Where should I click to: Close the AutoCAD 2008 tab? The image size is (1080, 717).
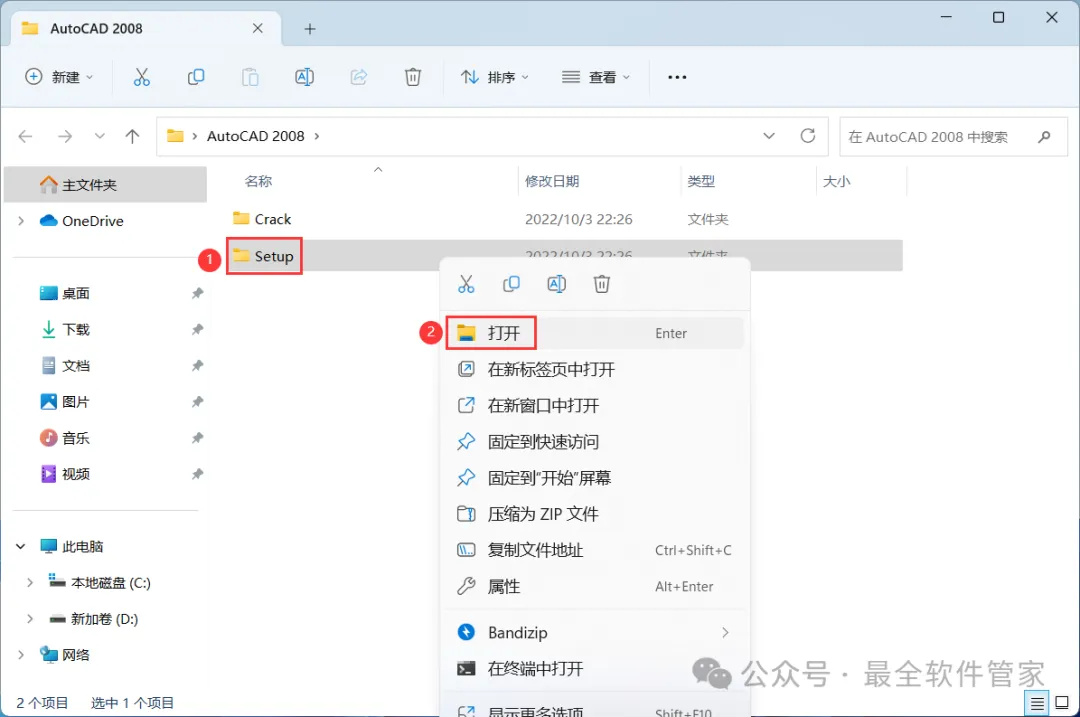click(258, 28)
